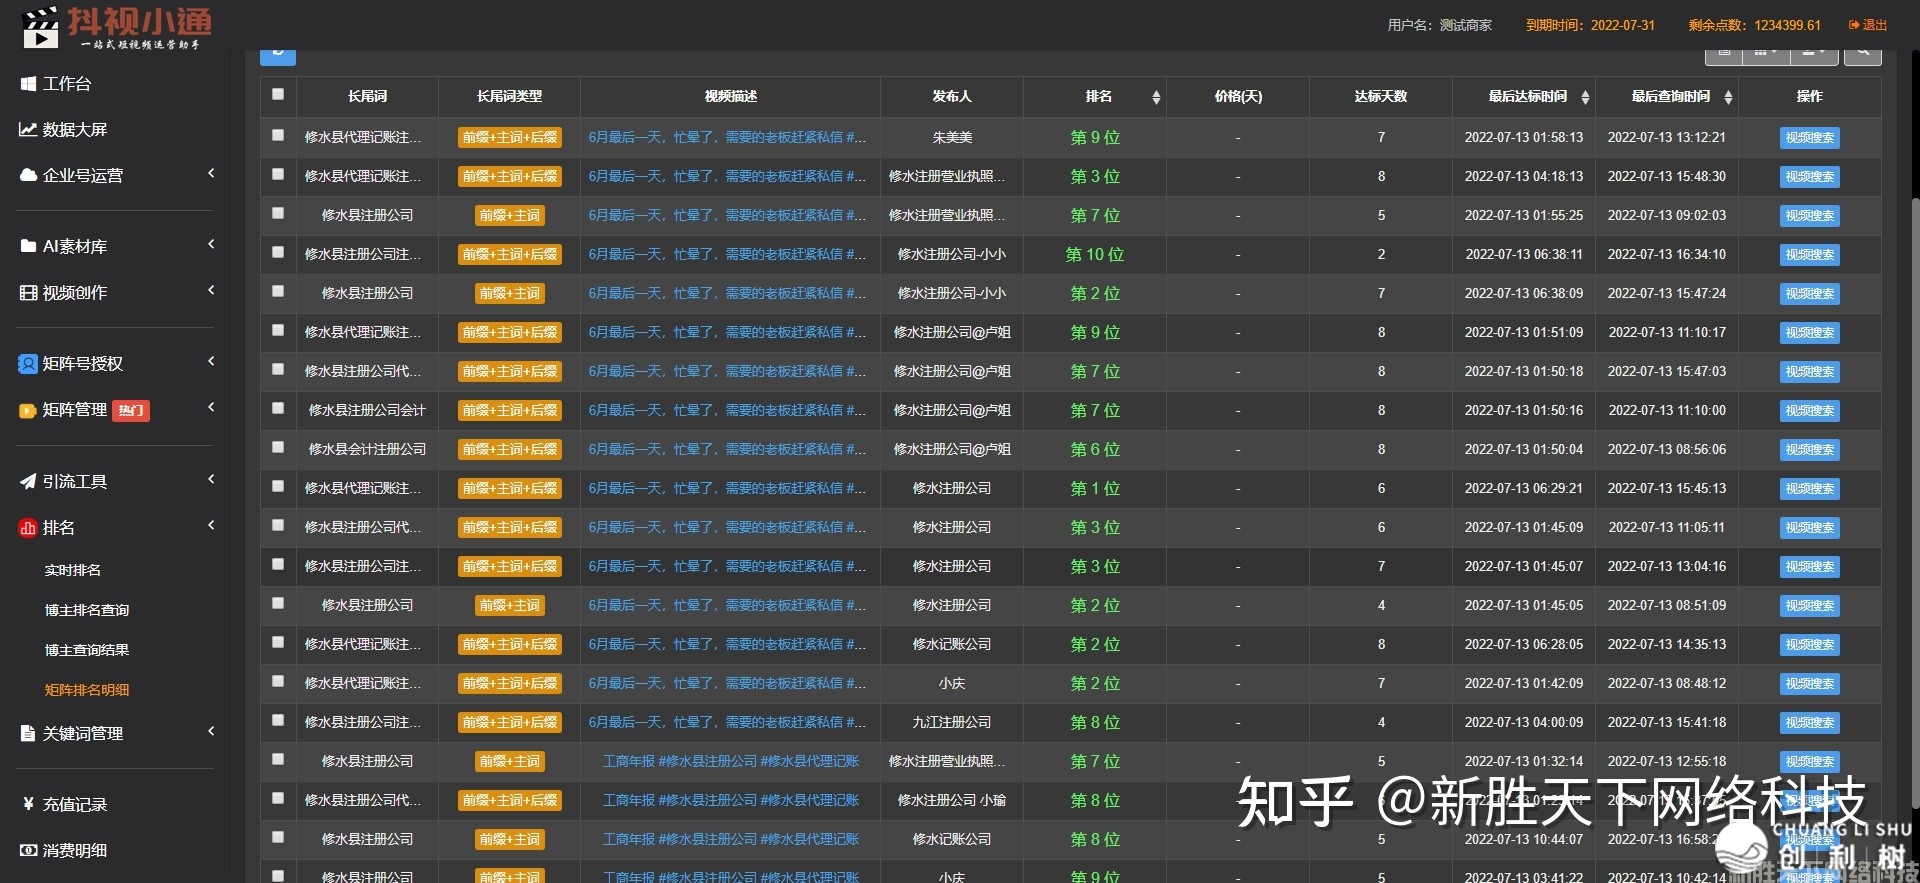
Task: Click the 企业号运营 cloud icon
Action: [x=28, y=176]
